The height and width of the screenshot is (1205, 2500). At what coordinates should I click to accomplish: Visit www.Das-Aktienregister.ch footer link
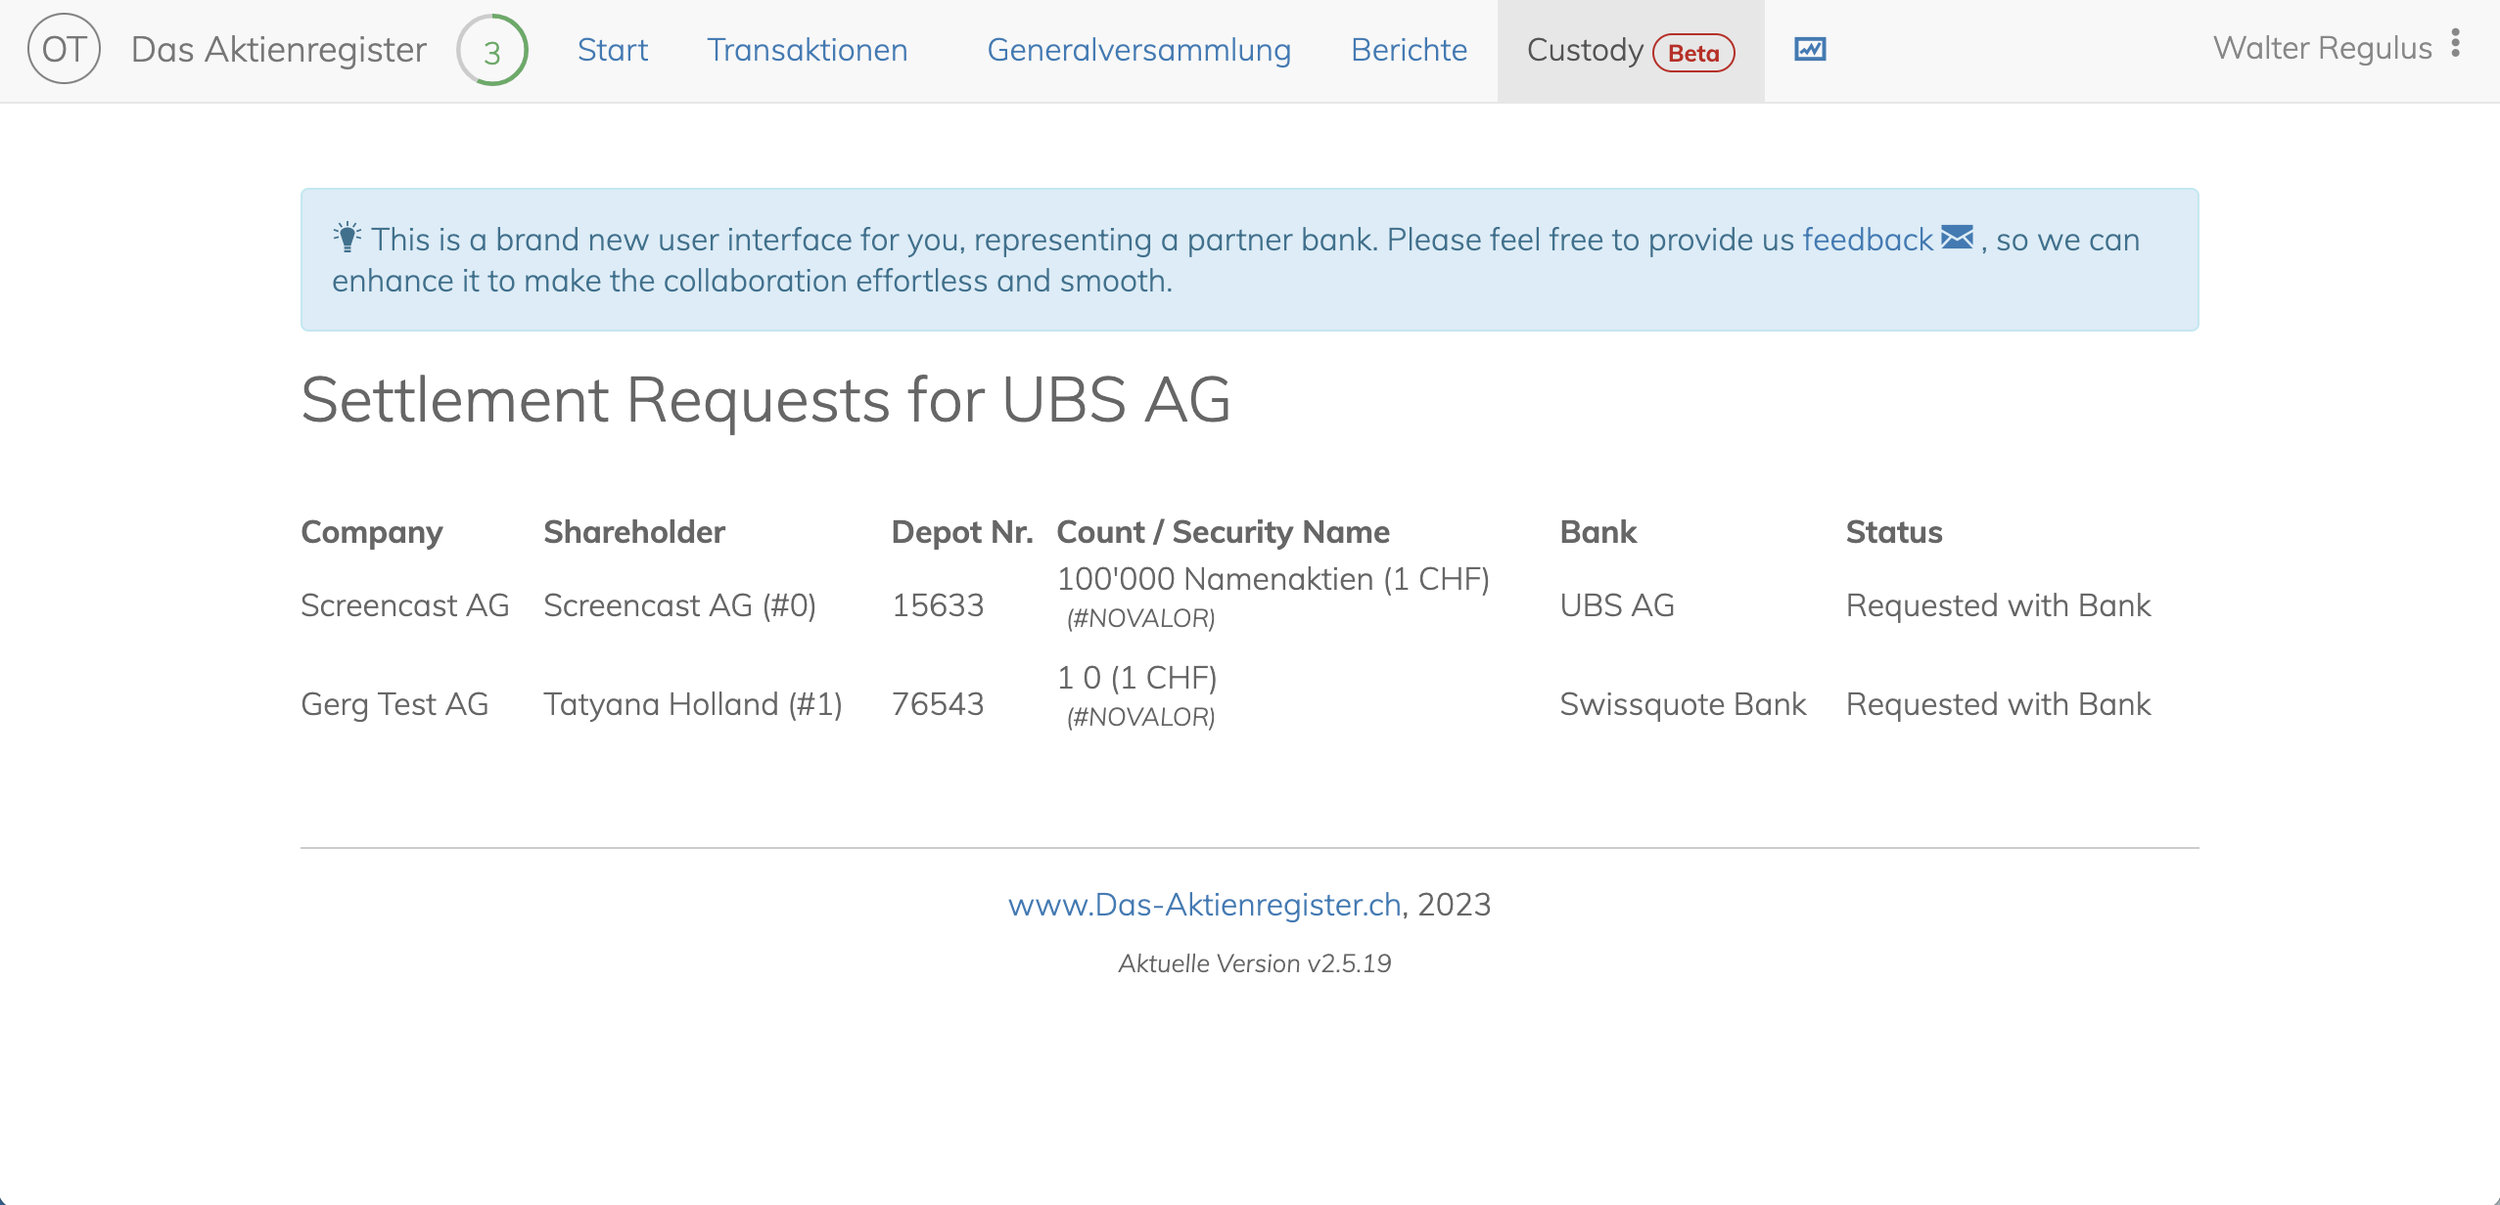coord(1204,904)
